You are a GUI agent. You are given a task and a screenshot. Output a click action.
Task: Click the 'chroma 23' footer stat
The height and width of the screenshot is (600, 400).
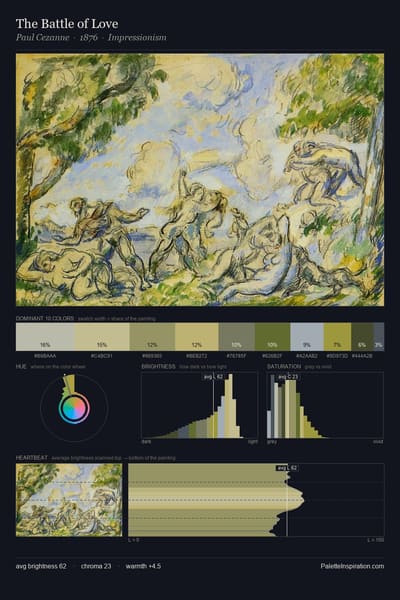pos(96,566)
